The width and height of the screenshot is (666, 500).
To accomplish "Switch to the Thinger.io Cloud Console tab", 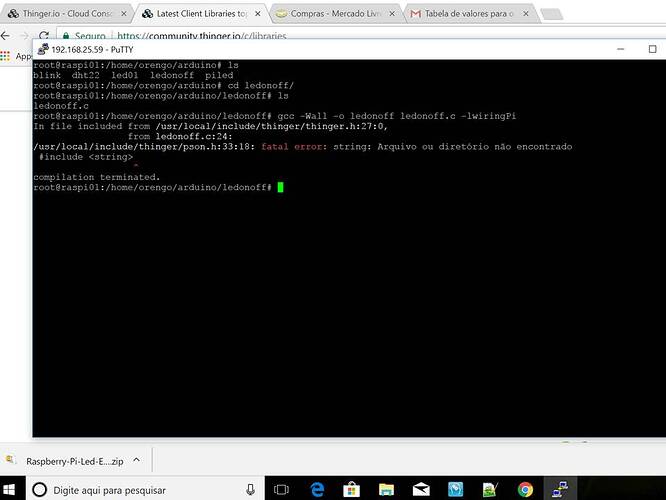I will click(x=64, y=14).
